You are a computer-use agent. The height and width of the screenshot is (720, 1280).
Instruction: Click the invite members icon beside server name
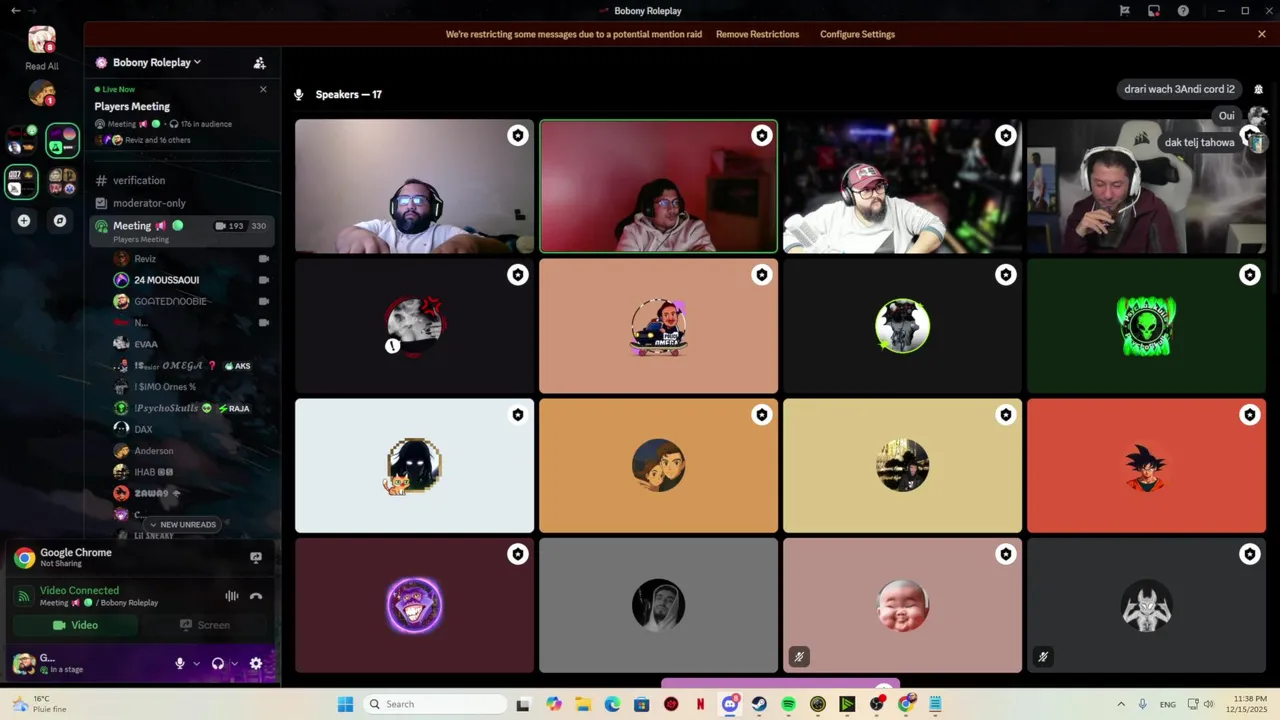260,63
